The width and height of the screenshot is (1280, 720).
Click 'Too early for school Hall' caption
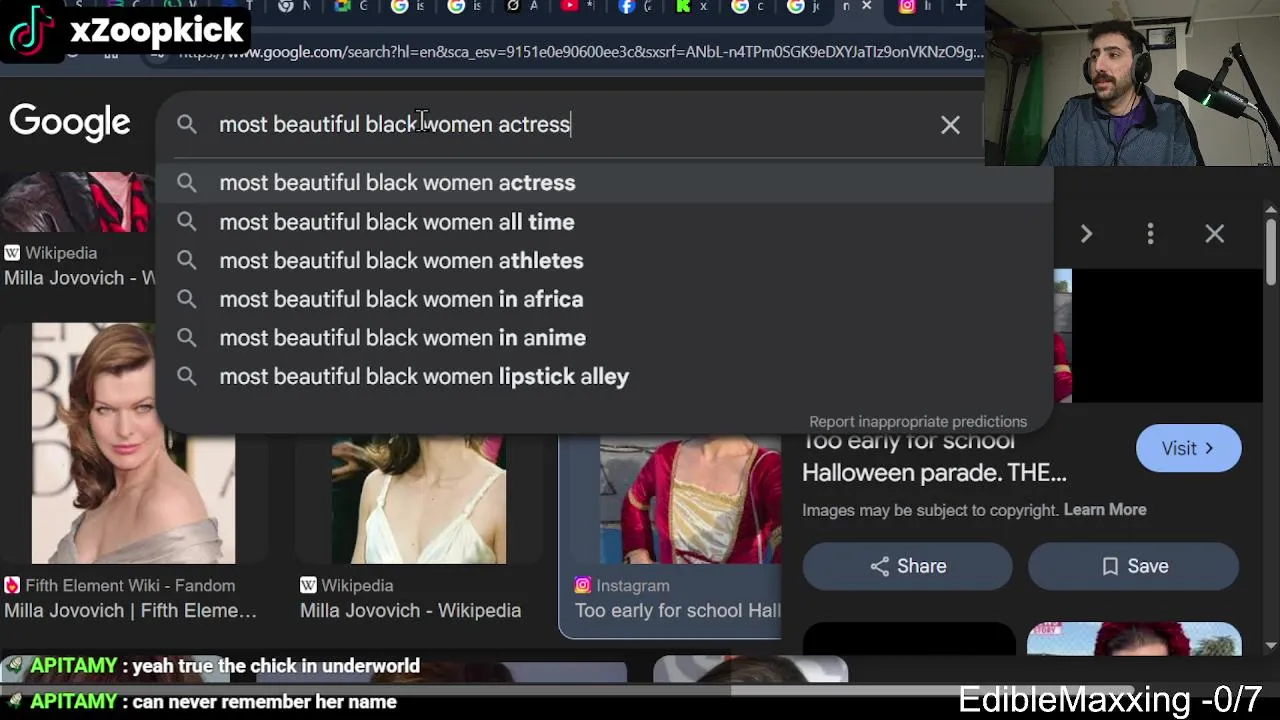678,611
